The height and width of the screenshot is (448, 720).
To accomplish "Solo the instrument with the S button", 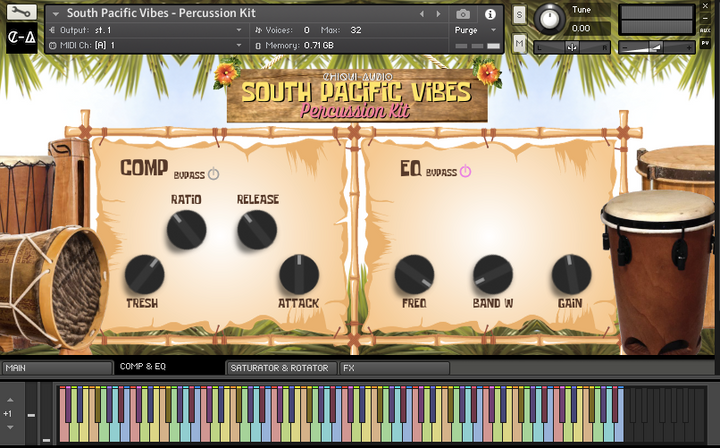I will (519, 15).
